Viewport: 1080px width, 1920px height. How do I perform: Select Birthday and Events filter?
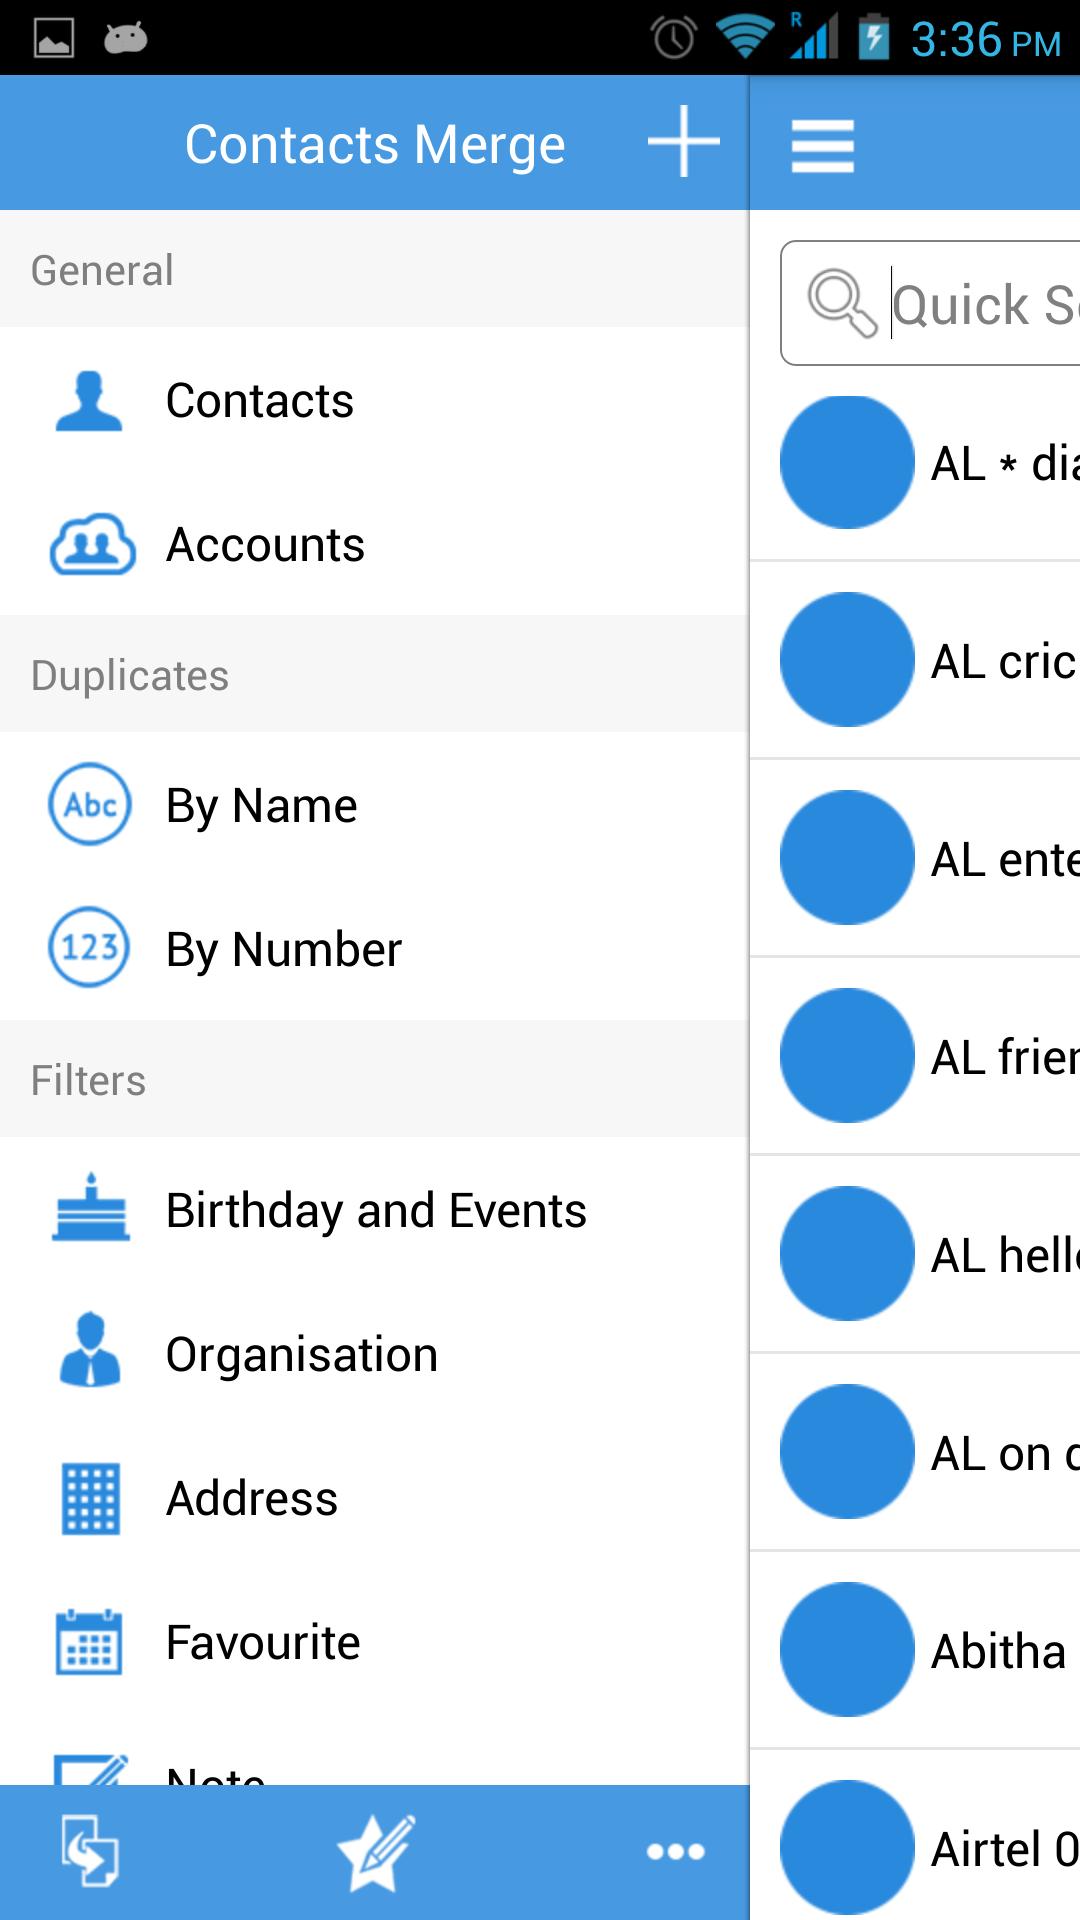click(375, 1211)
